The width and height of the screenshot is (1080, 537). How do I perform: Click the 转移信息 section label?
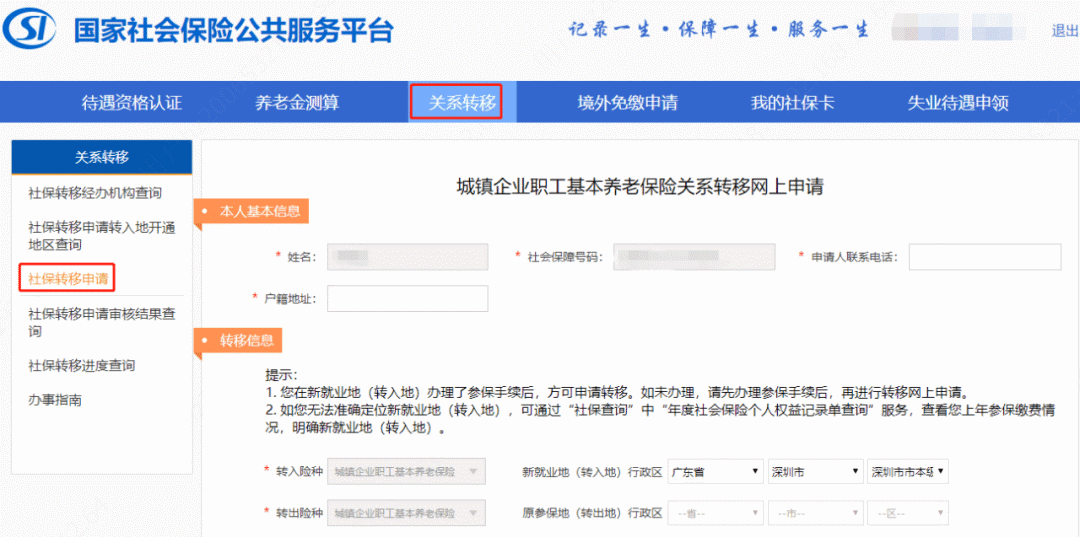pos(238,340)
